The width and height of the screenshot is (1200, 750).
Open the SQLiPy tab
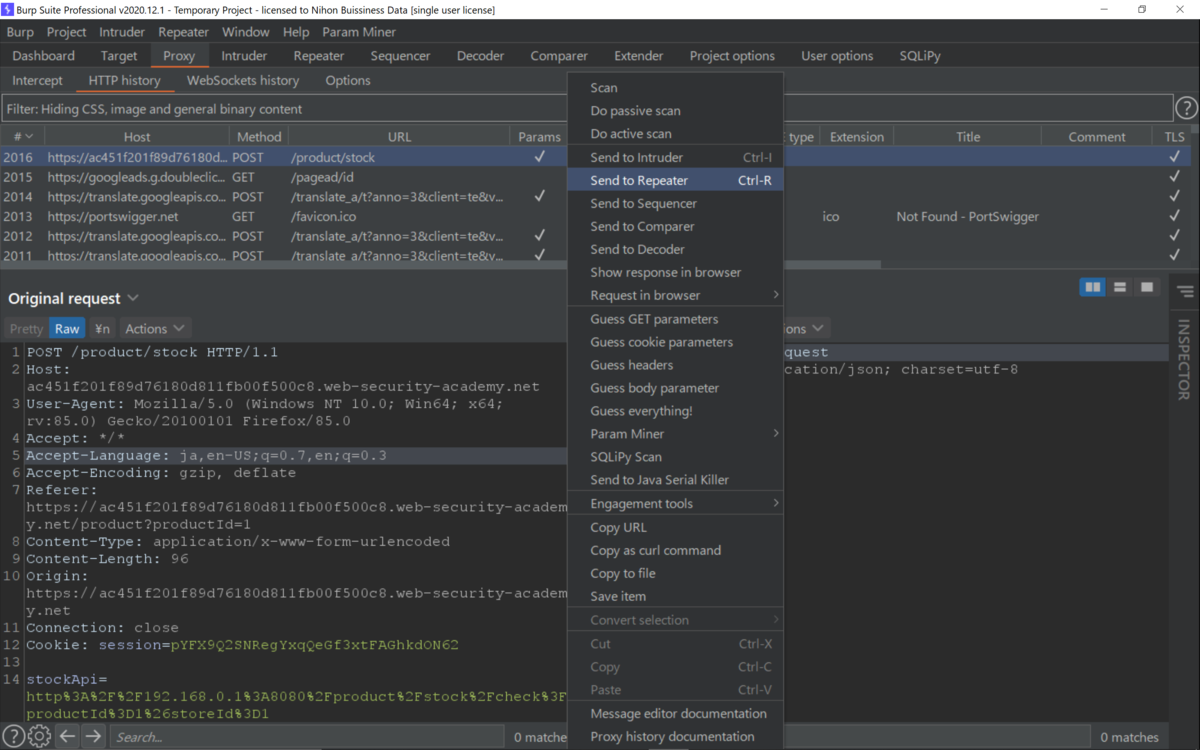(x=920, y=56)
